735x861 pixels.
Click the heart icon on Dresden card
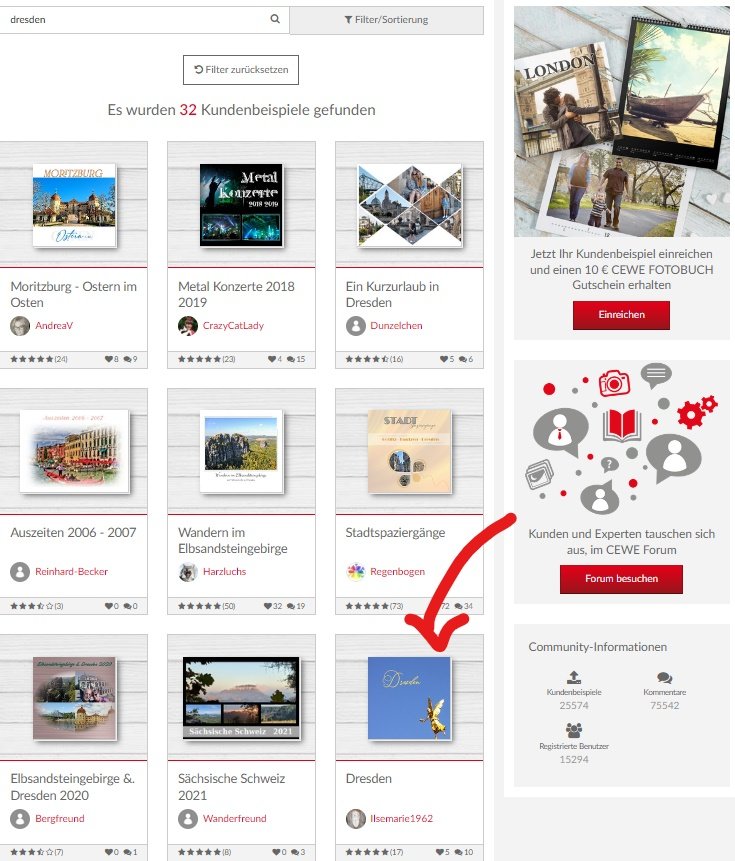440,852
